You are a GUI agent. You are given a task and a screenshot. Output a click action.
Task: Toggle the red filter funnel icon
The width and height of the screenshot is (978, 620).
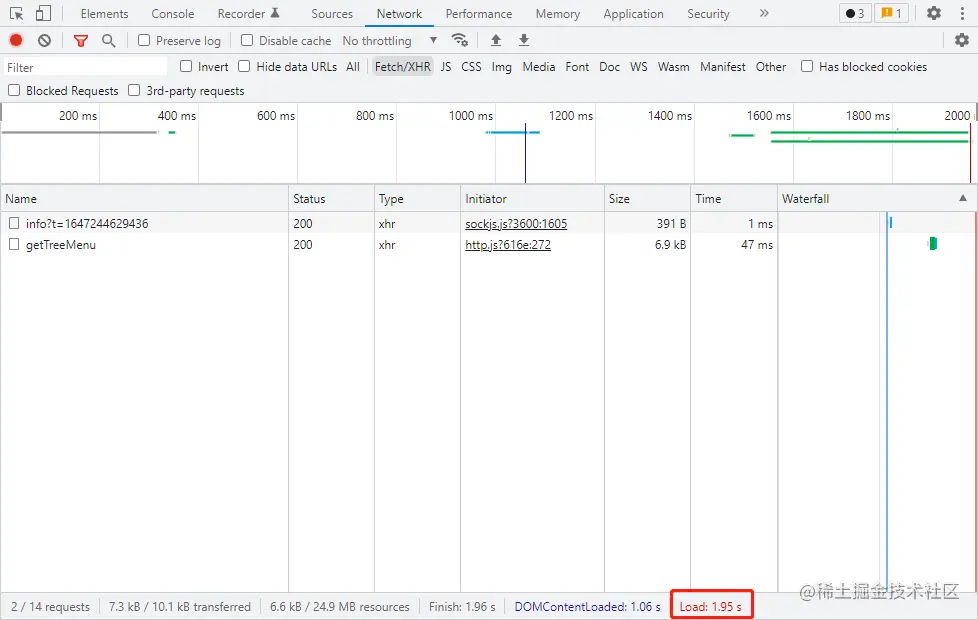coord(80,41)
